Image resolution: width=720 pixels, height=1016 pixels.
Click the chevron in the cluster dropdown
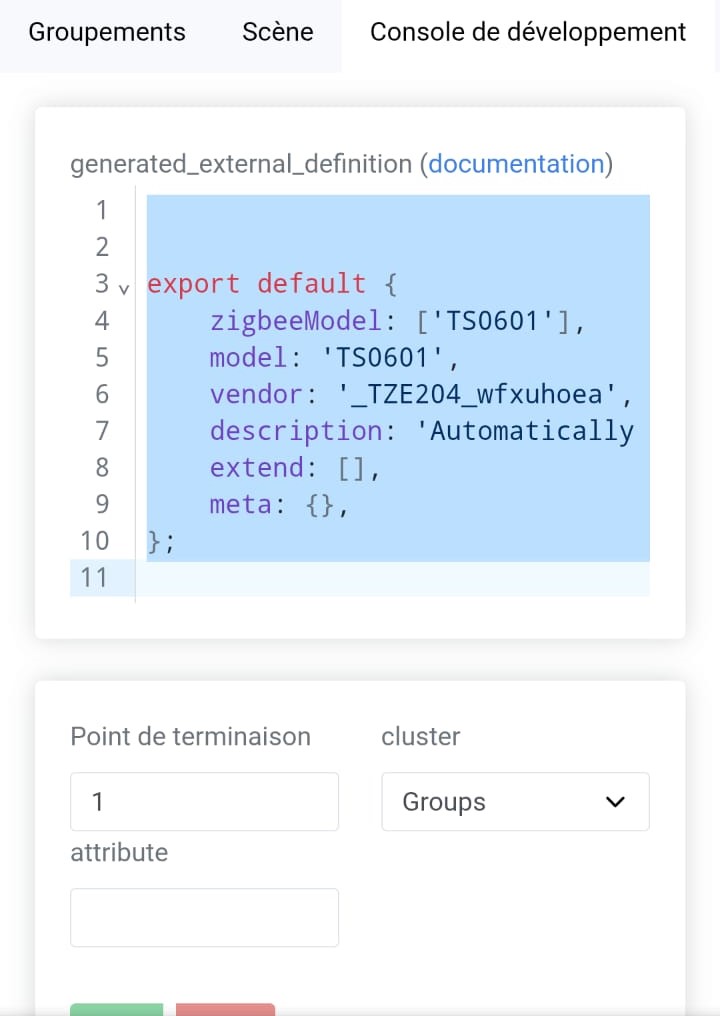pyautogui.click(x=615, y=802)
